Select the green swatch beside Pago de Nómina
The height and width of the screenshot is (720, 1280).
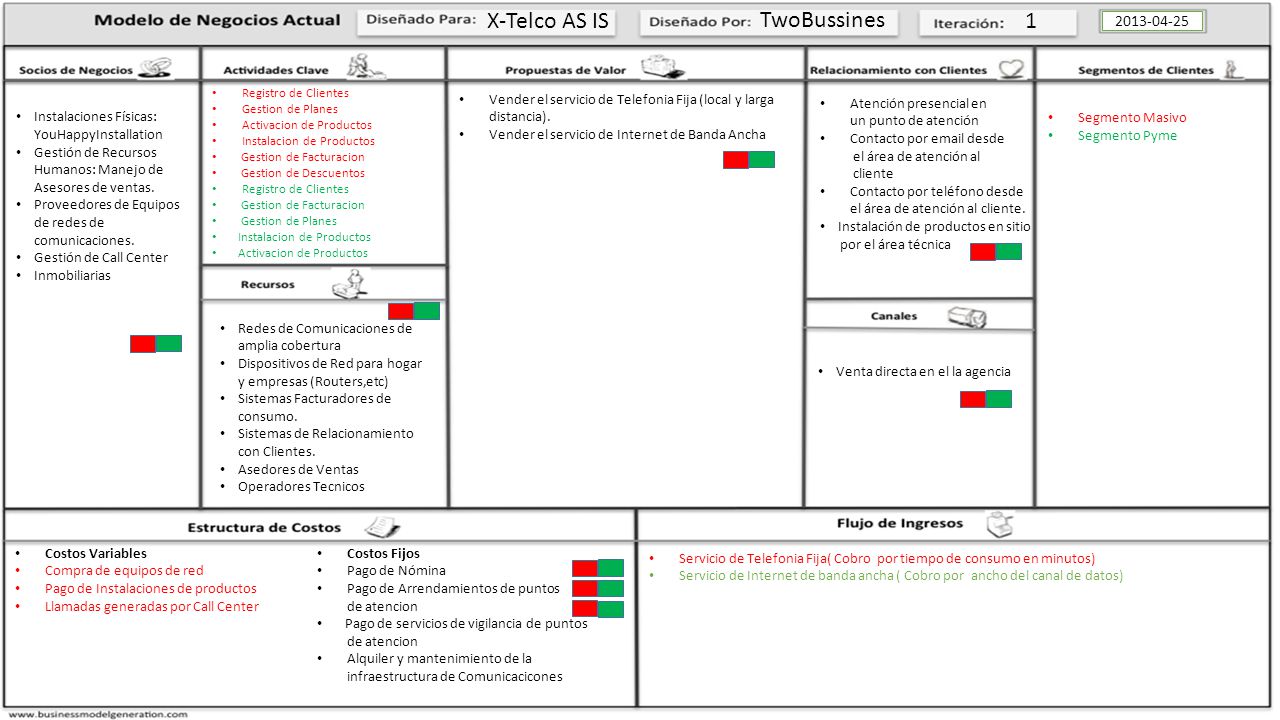[610, 569]
